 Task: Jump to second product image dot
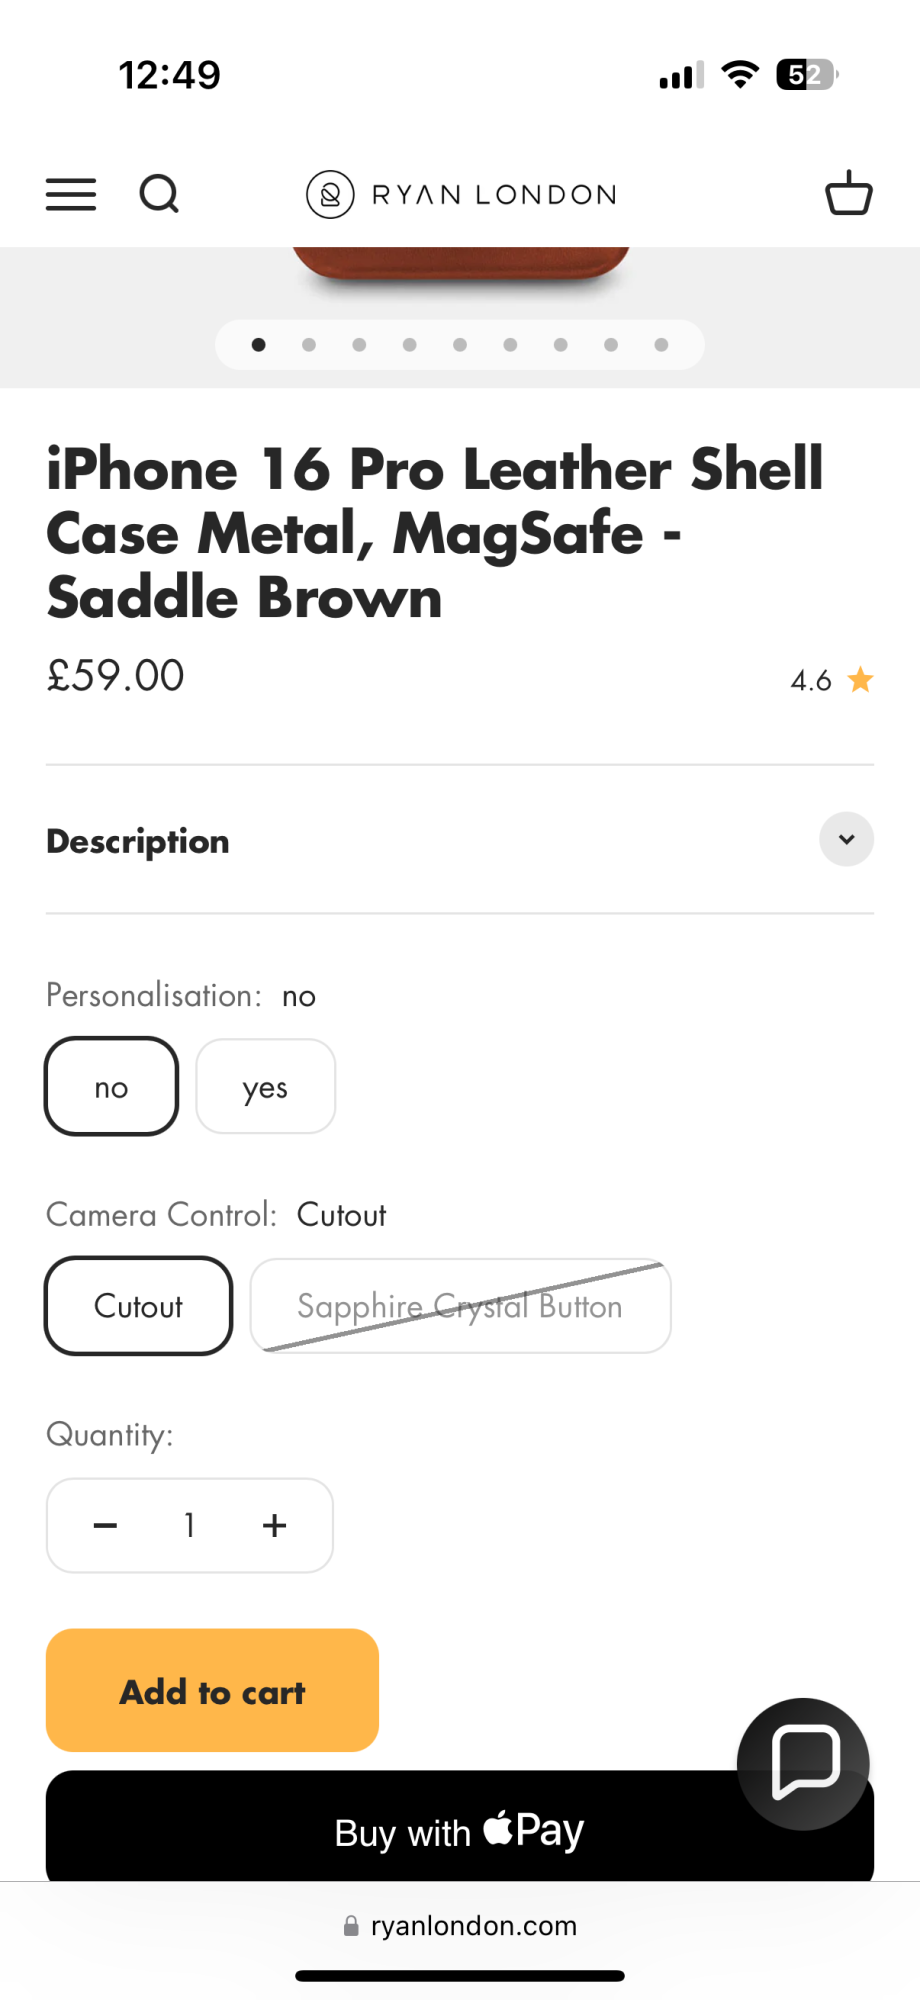tap(309, 345)
